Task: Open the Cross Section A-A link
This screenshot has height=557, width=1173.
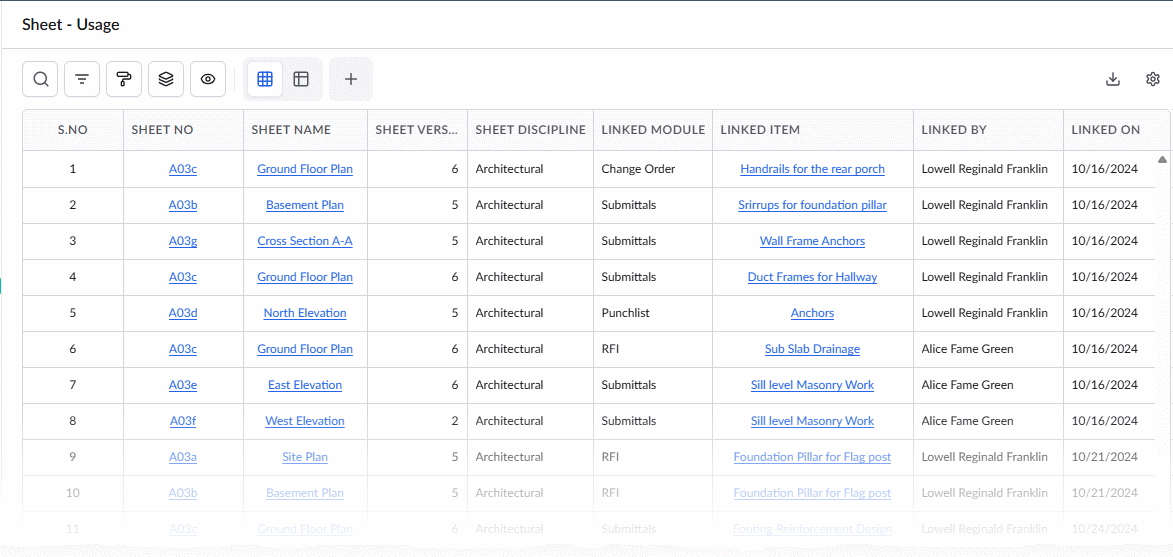Action: (305, 241)
